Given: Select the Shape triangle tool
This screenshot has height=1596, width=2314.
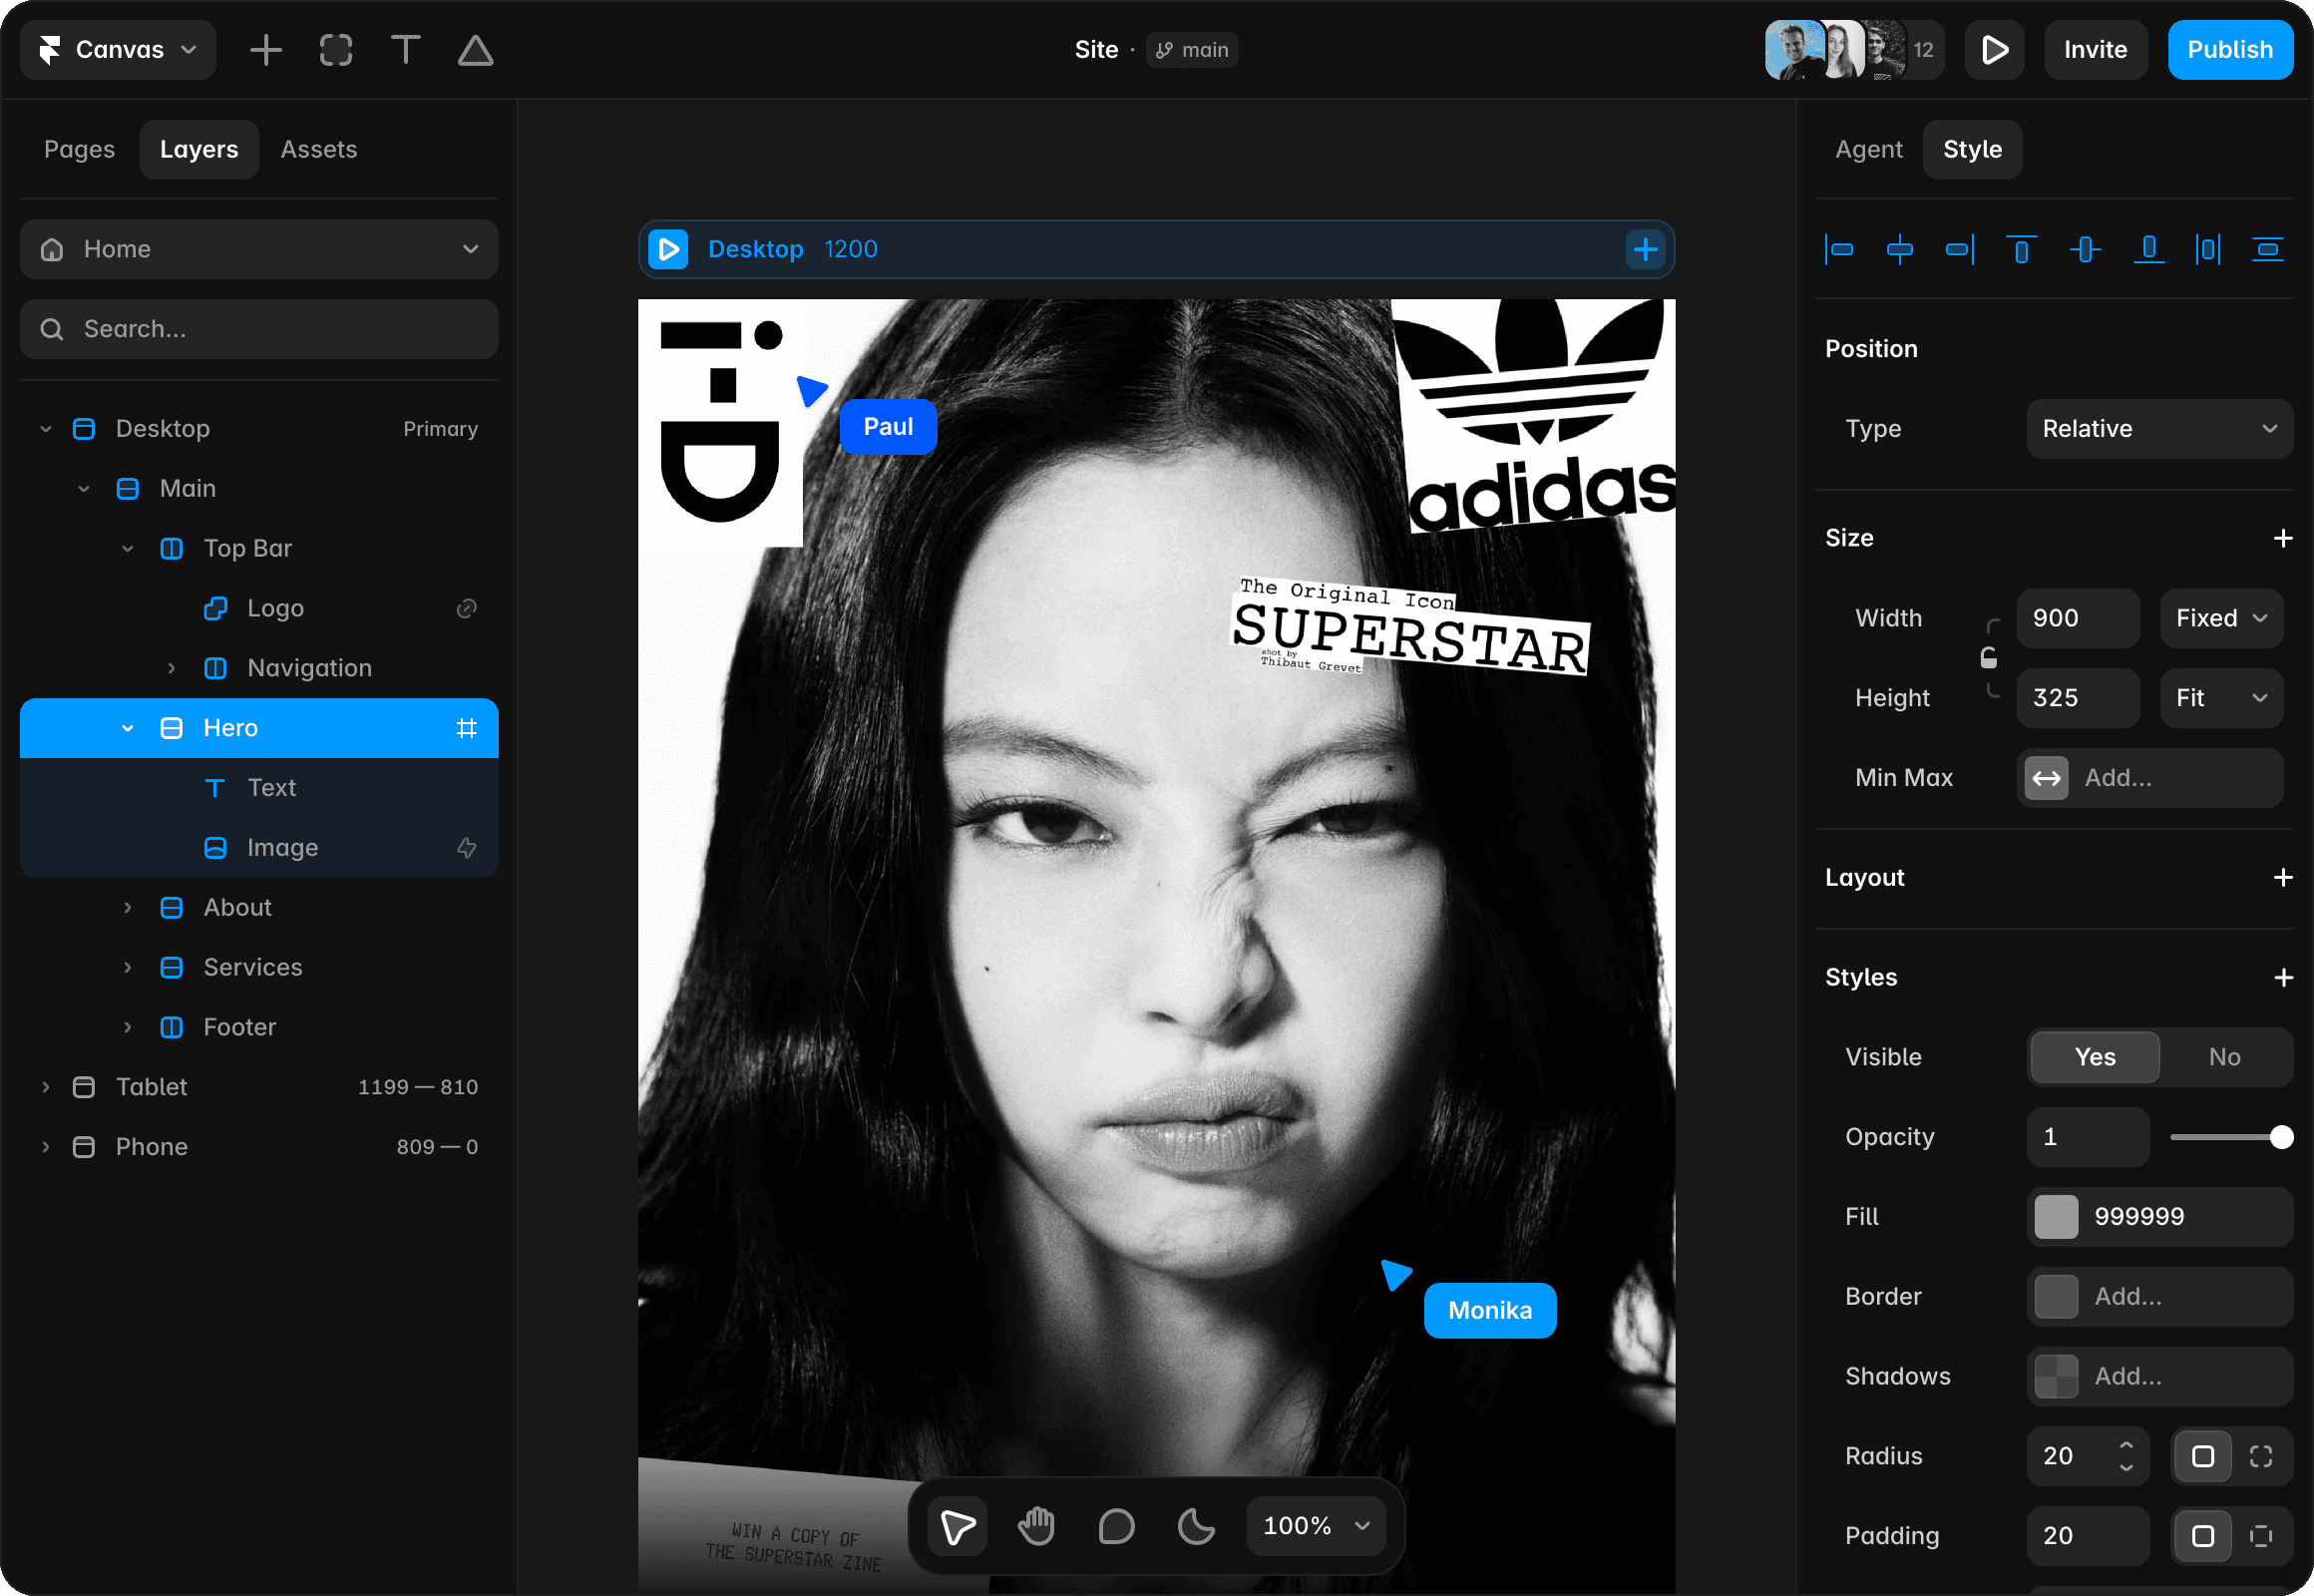Looking at the screenshot, I should pyautogui.click(x=475, y=50).
